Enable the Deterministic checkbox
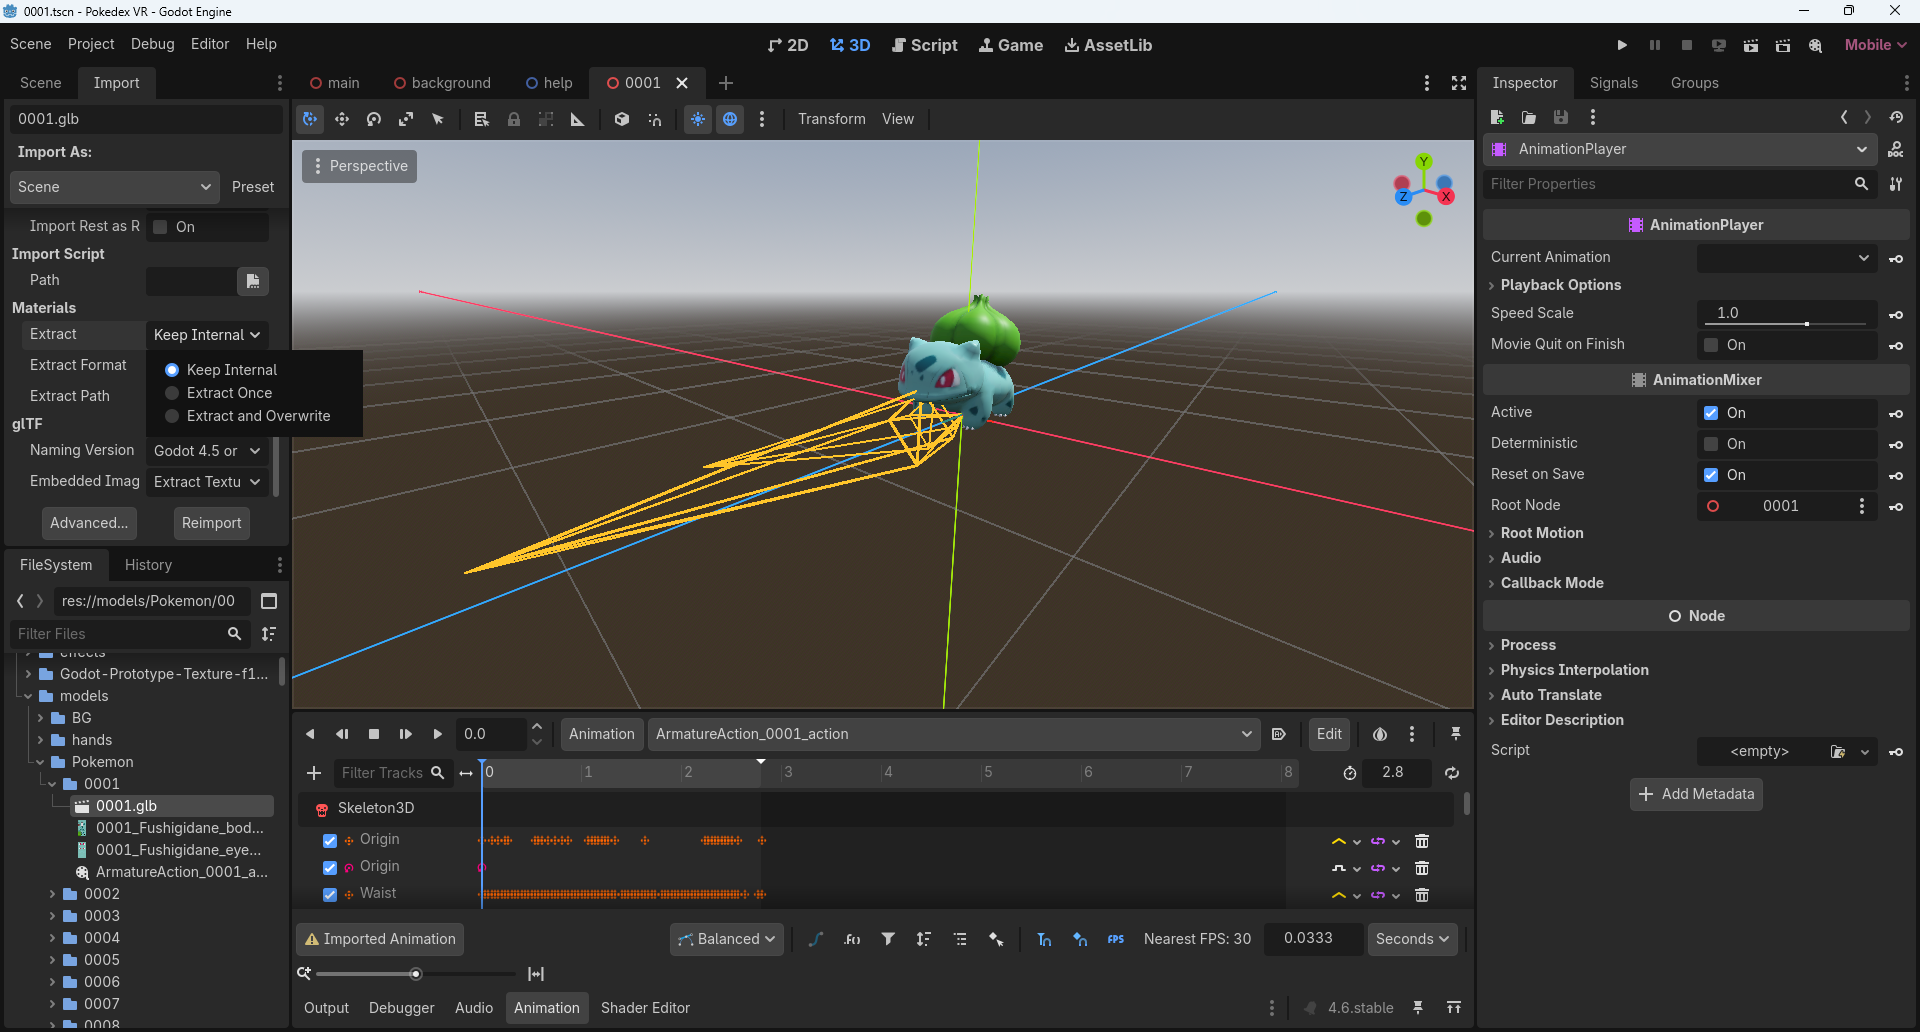This screenshot has width=1920, height=1032. pyautogui.click(x=1711, y=444)
